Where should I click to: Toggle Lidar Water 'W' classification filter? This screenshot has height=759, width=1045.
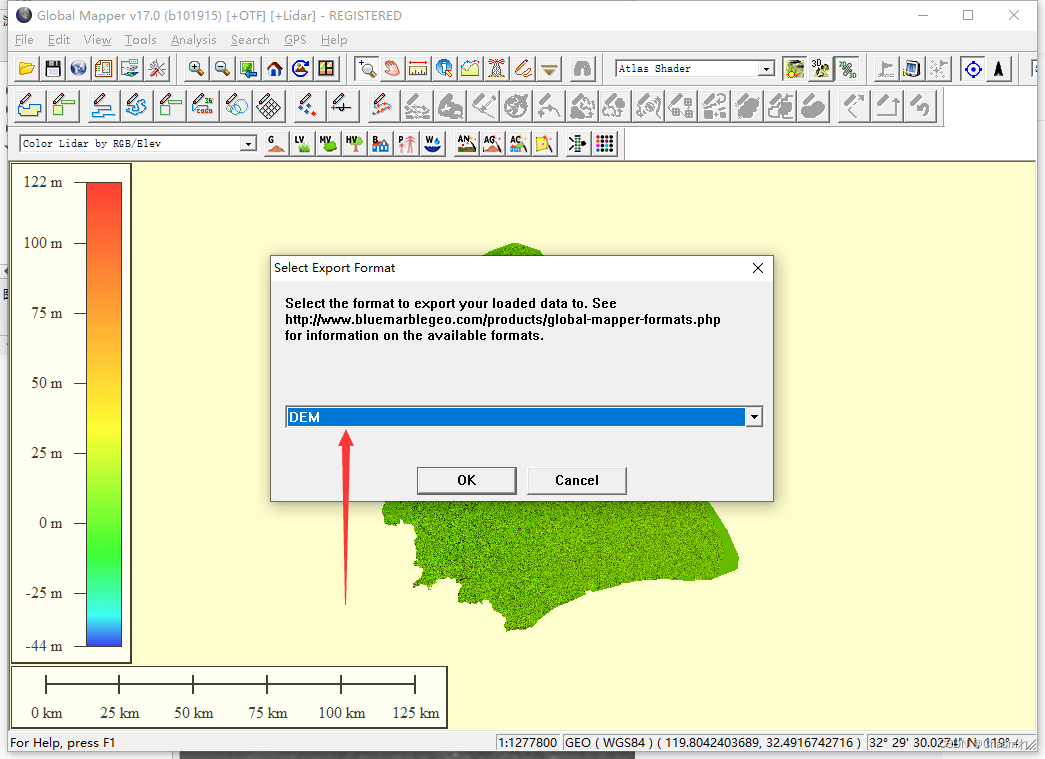[x=433, y=144]
